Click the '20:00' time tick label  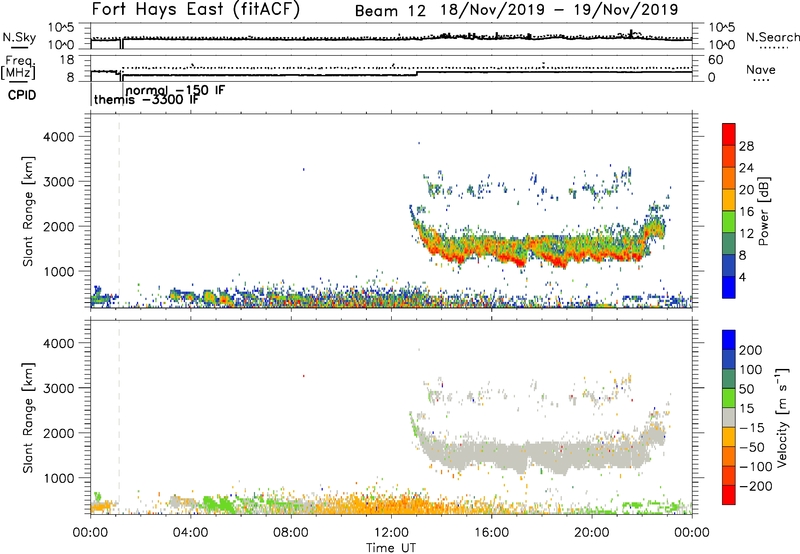coord(592,533)
